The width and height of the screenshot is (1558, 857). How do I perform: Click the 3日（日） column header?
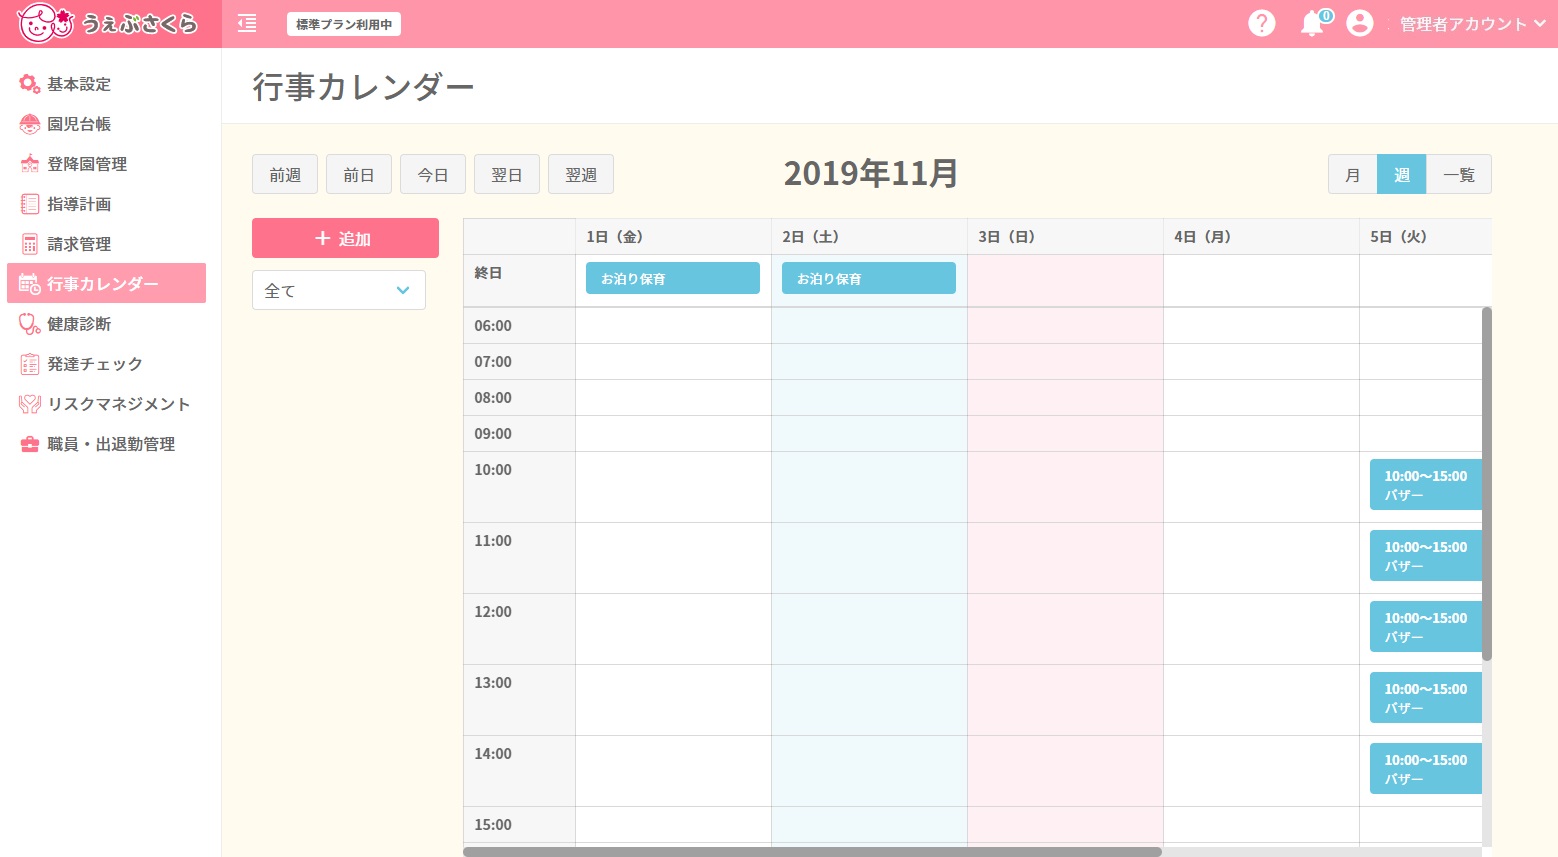pyautogui.click(x=1065, y=237)
